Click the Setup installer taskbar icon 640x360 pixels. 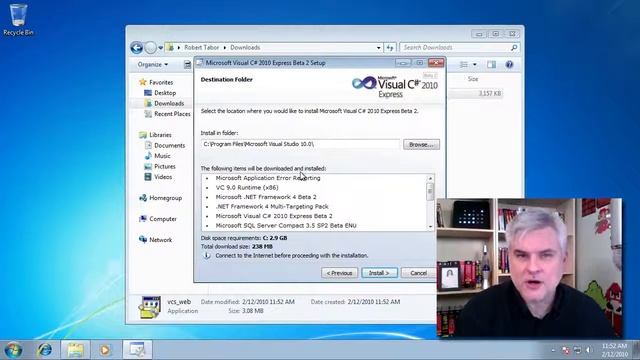click(137, 350)
